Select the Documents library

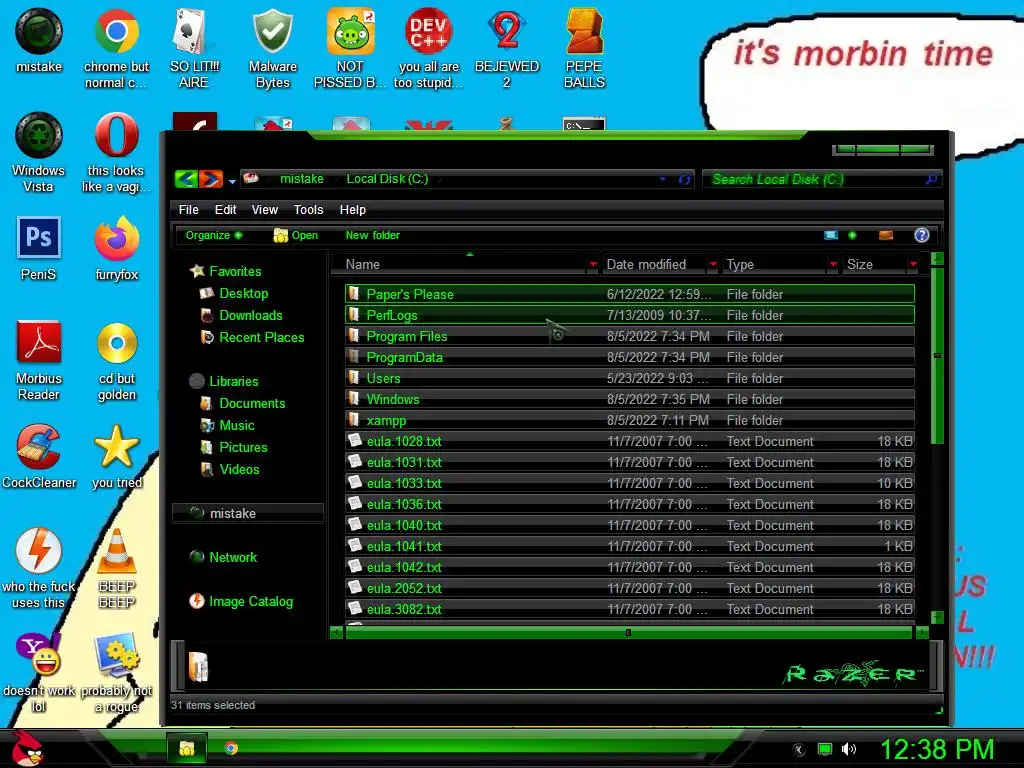[x=251, y=404]
